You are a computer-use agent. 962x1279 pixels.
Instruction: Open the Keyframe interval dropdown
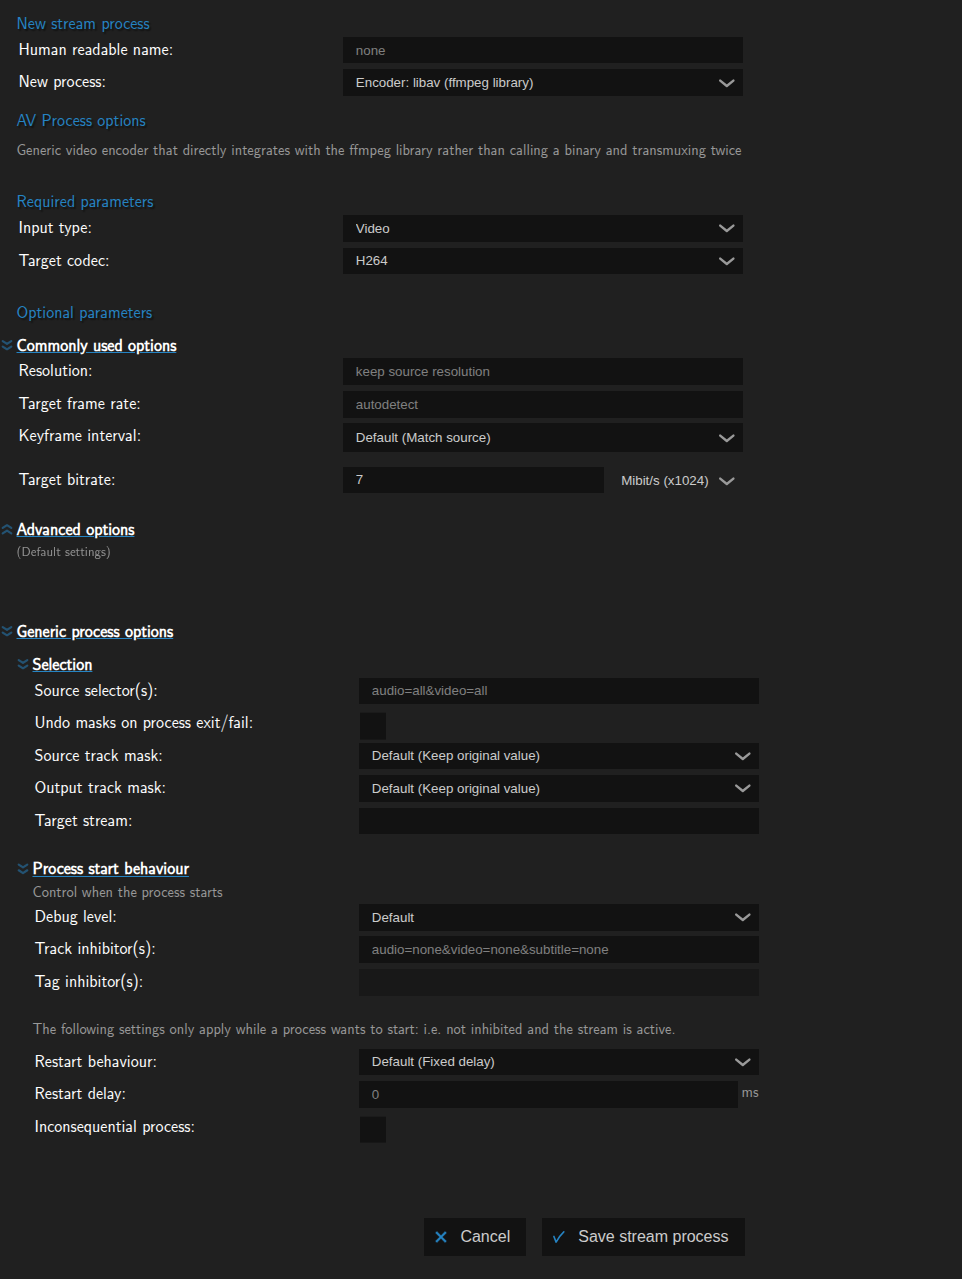click(x=543, y=438)
